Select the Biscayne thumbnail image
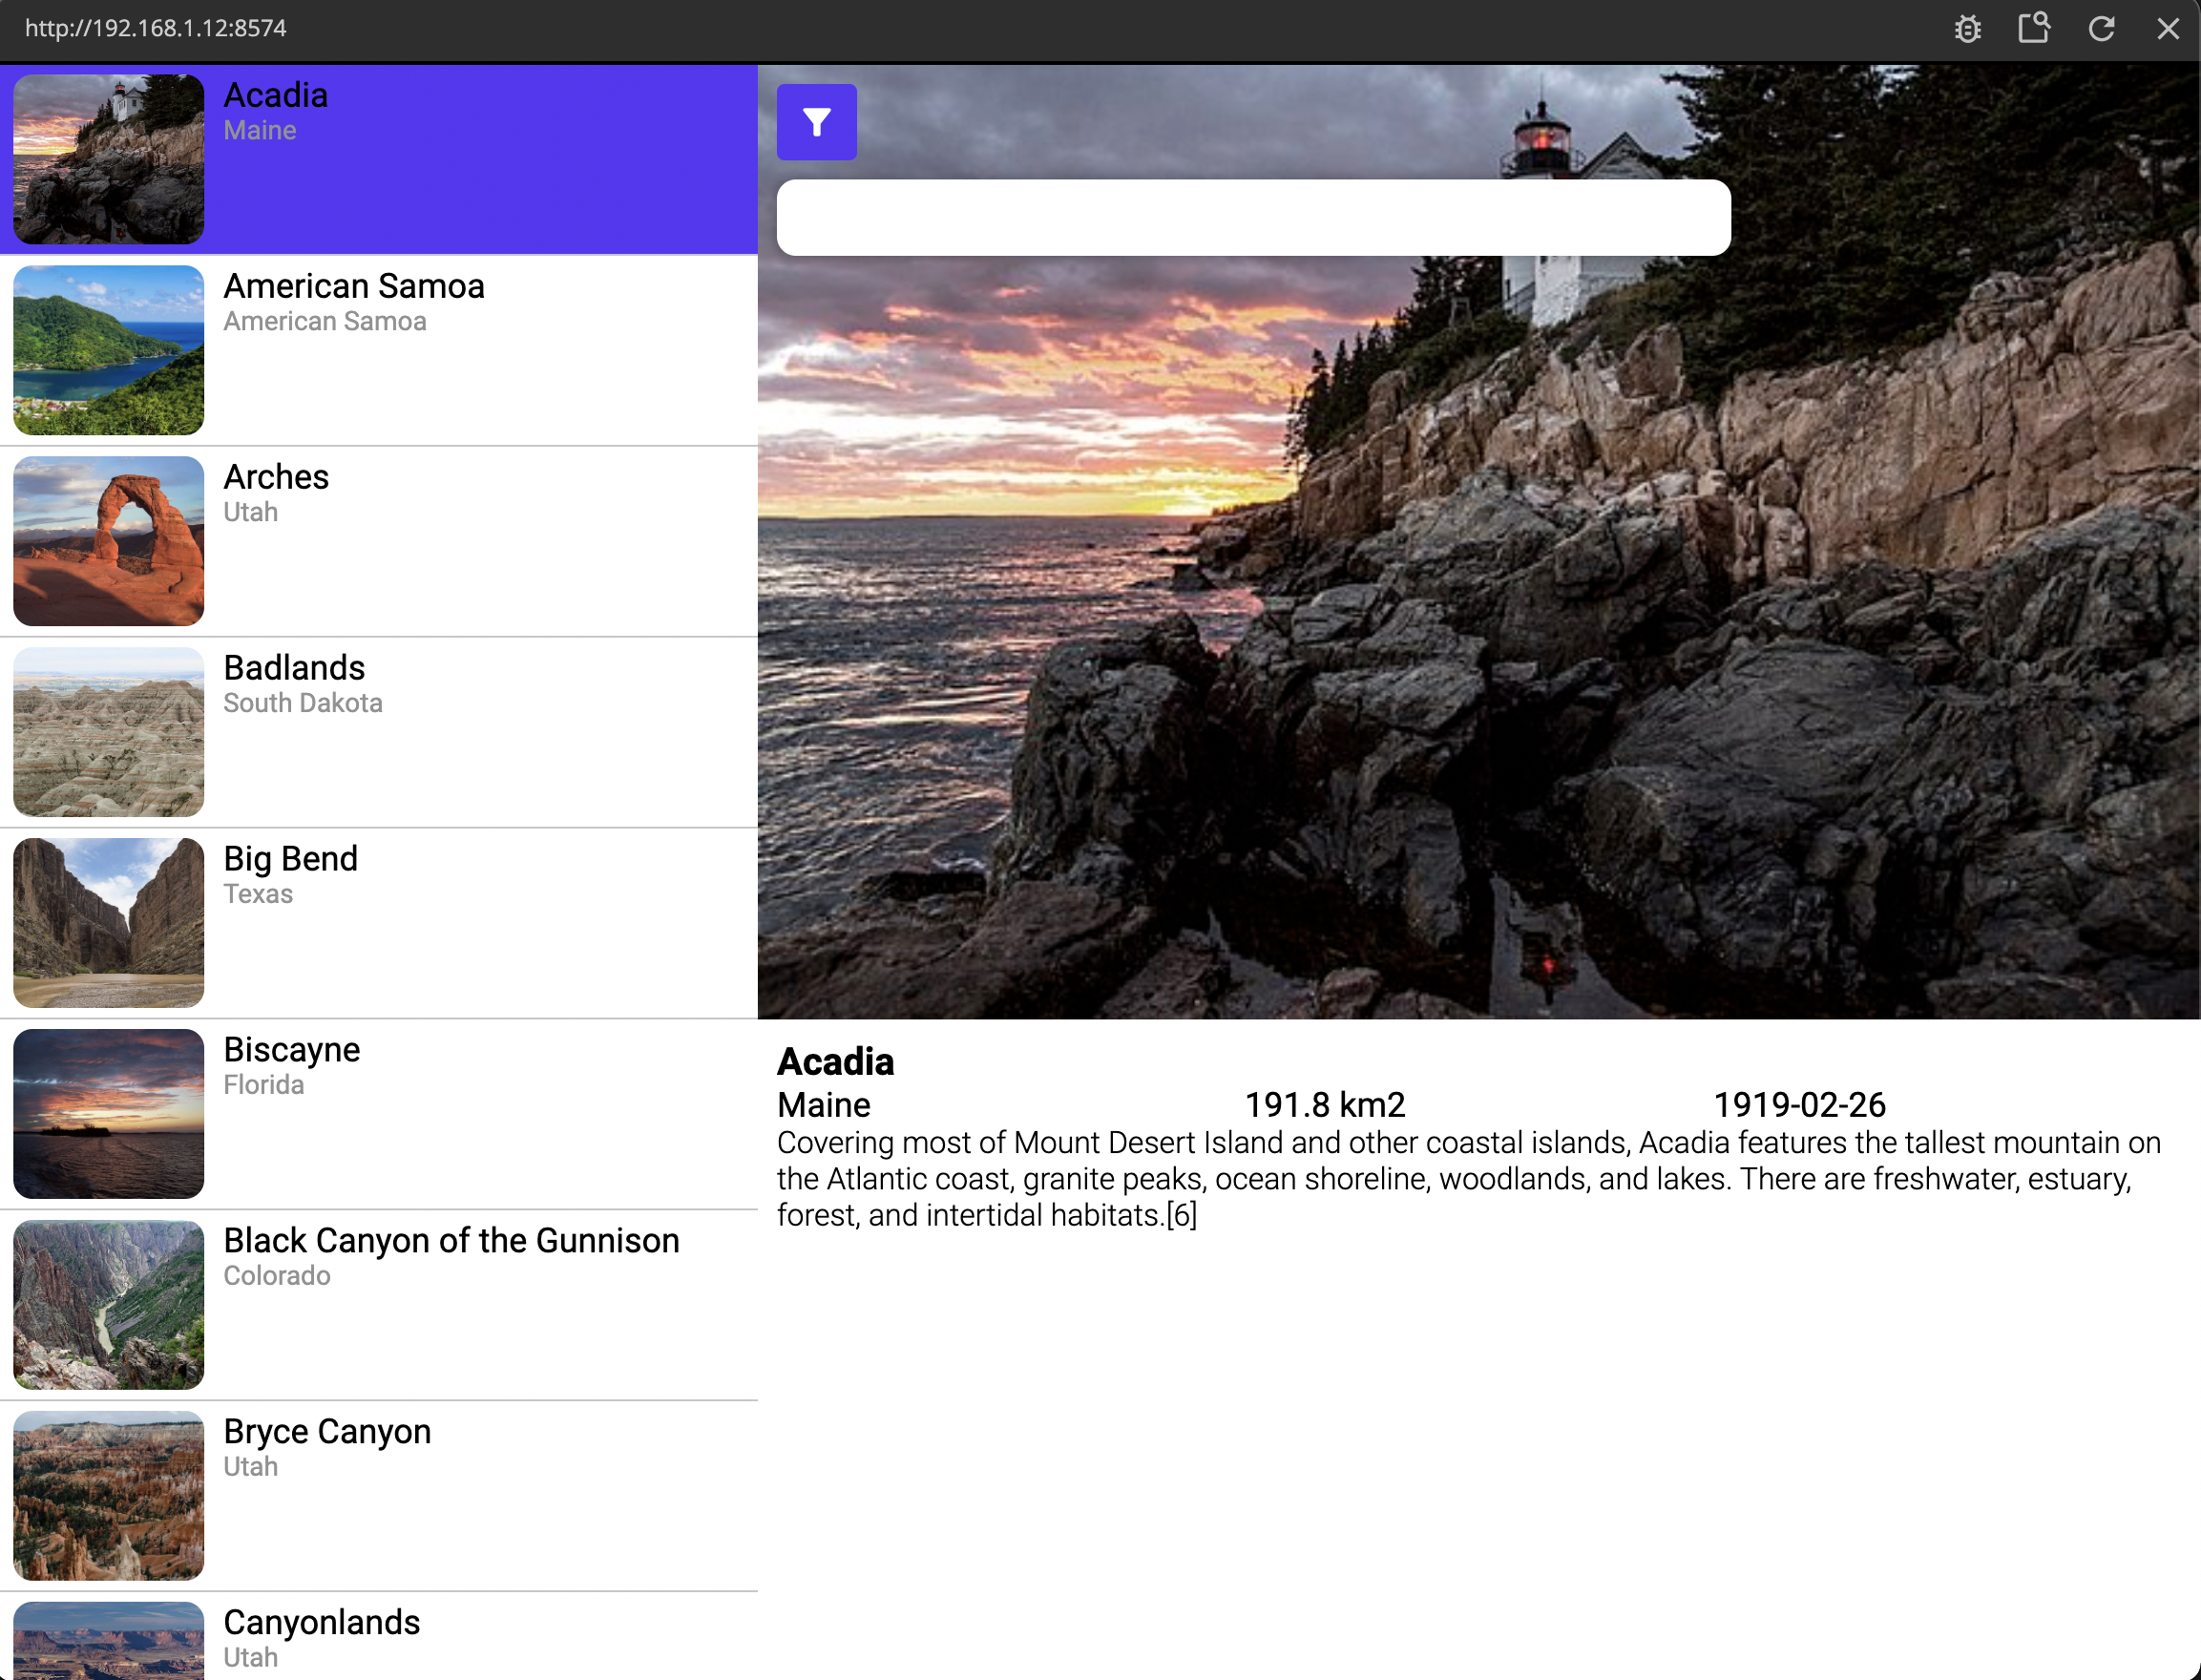This screenshot has height=1680, width=2201. [109, 1114]
